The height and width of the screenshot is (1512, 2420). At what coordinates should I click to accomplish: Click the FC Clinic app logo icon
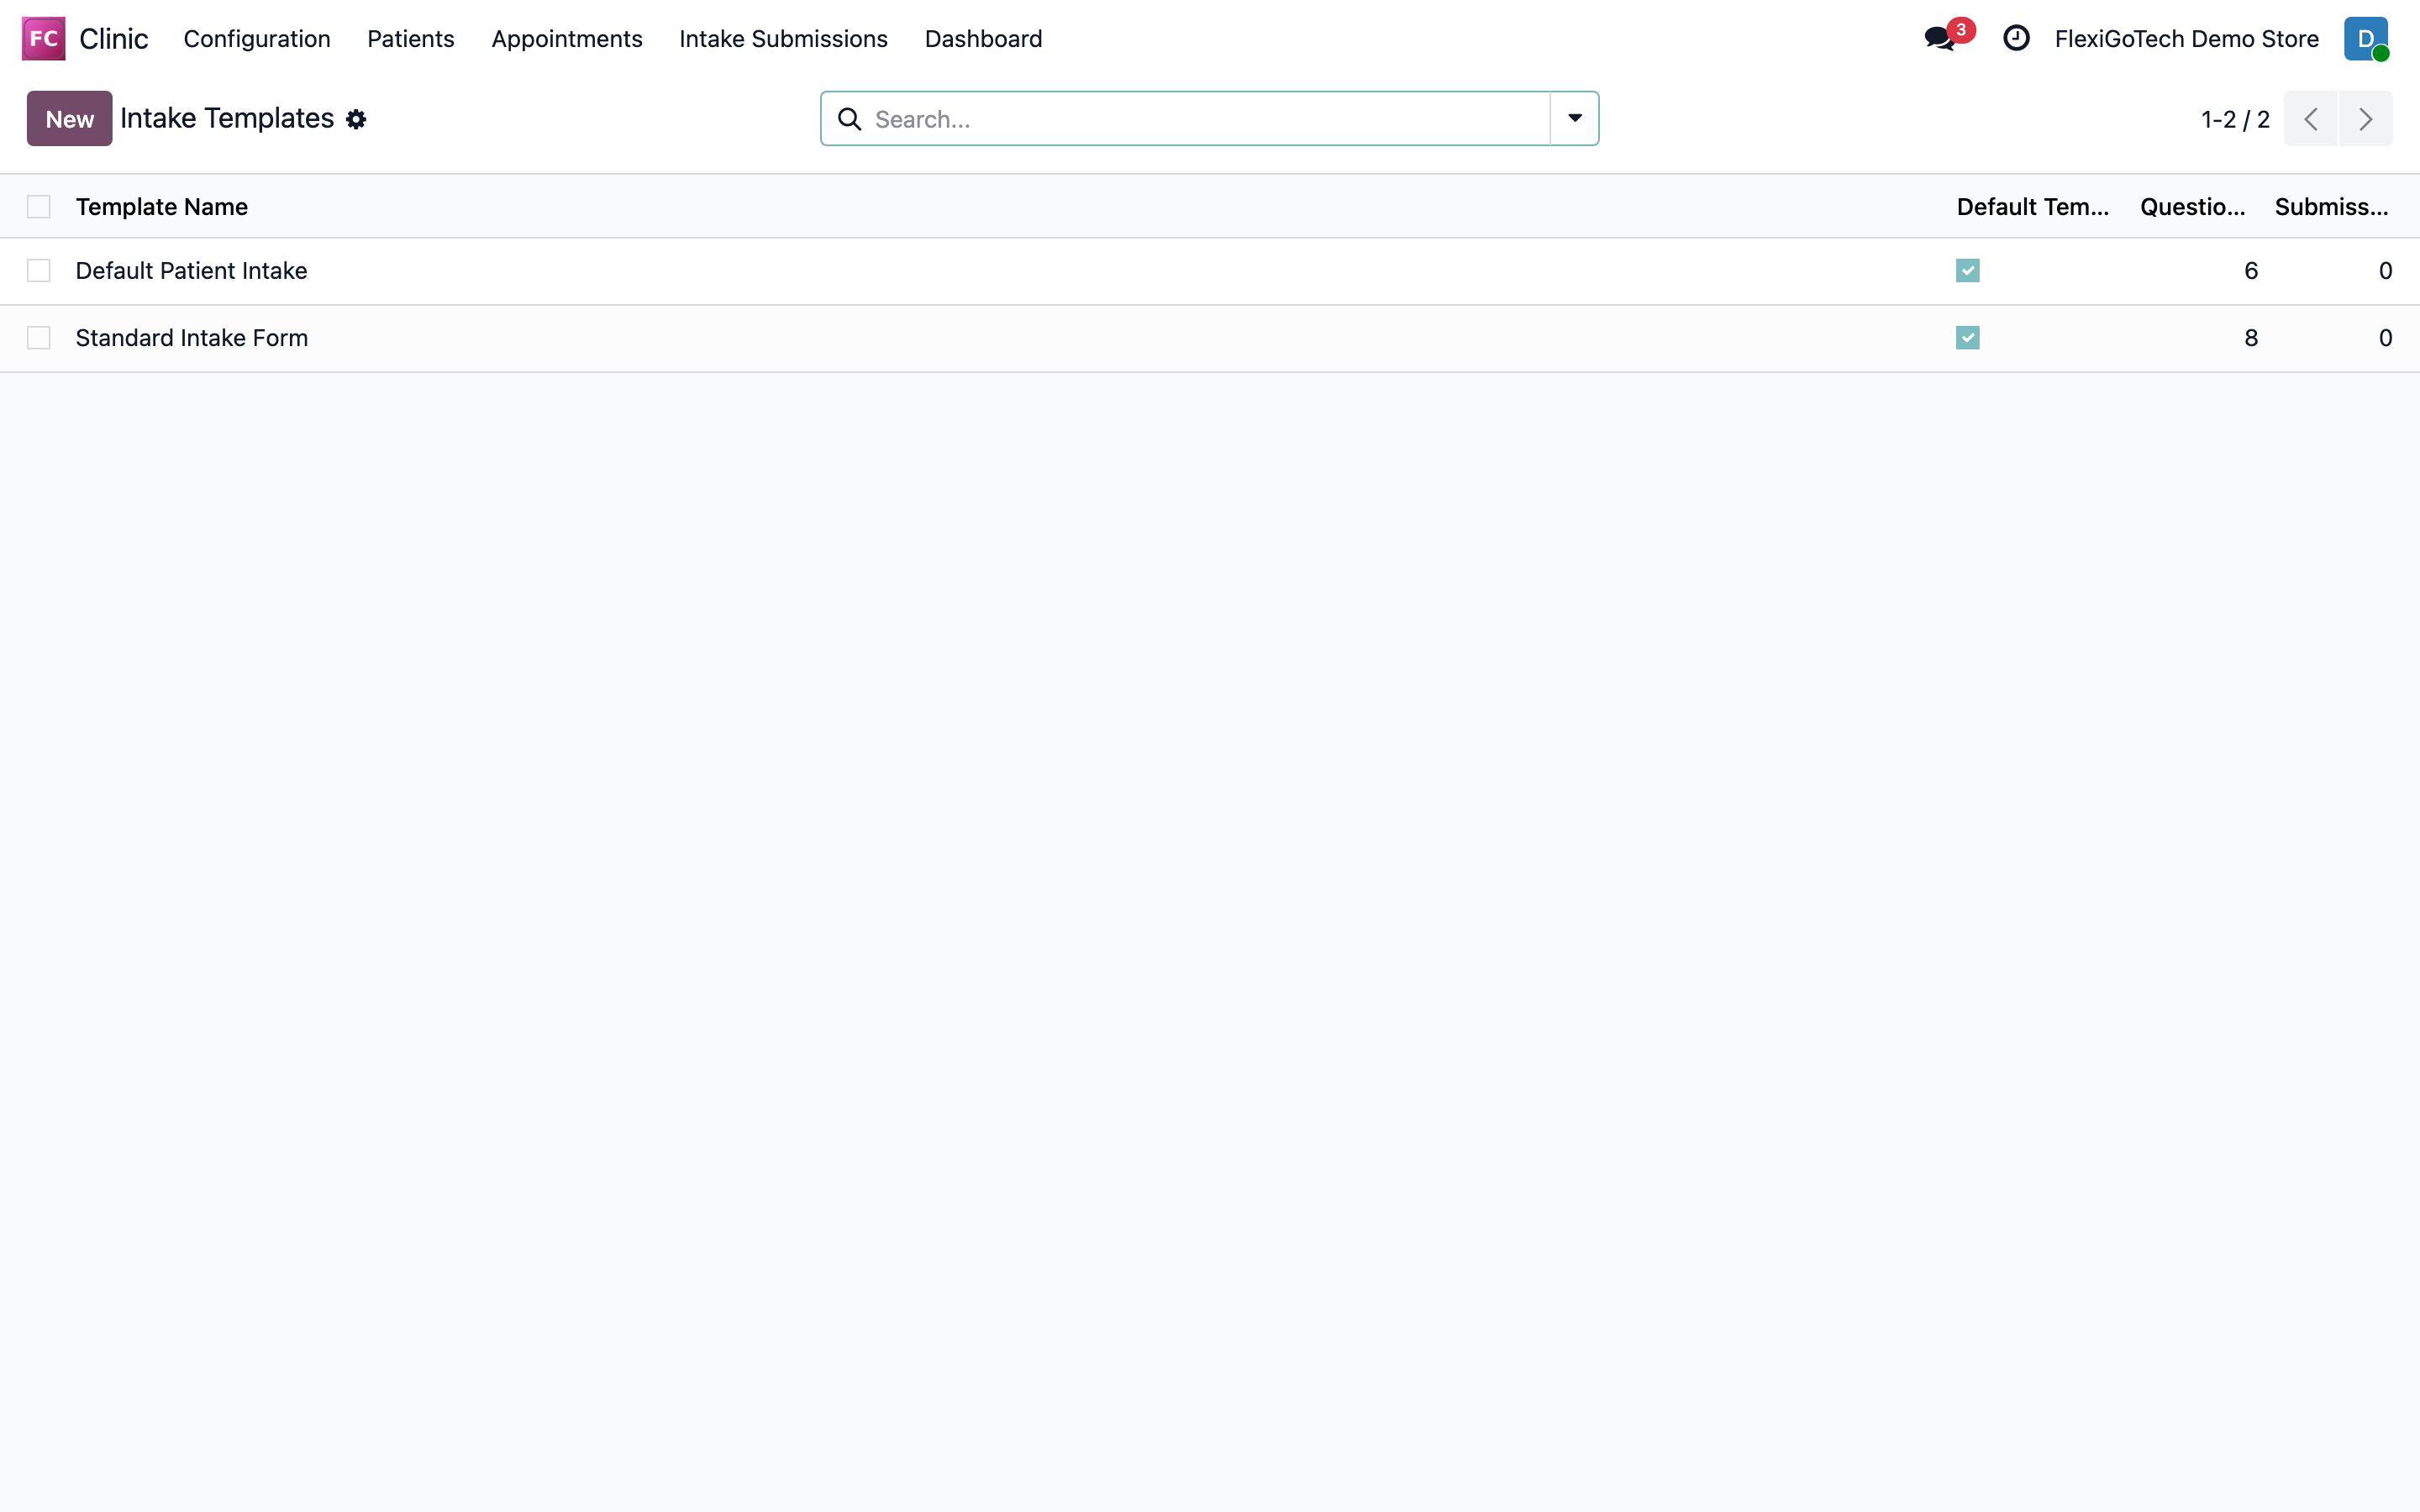click(43, 38)
